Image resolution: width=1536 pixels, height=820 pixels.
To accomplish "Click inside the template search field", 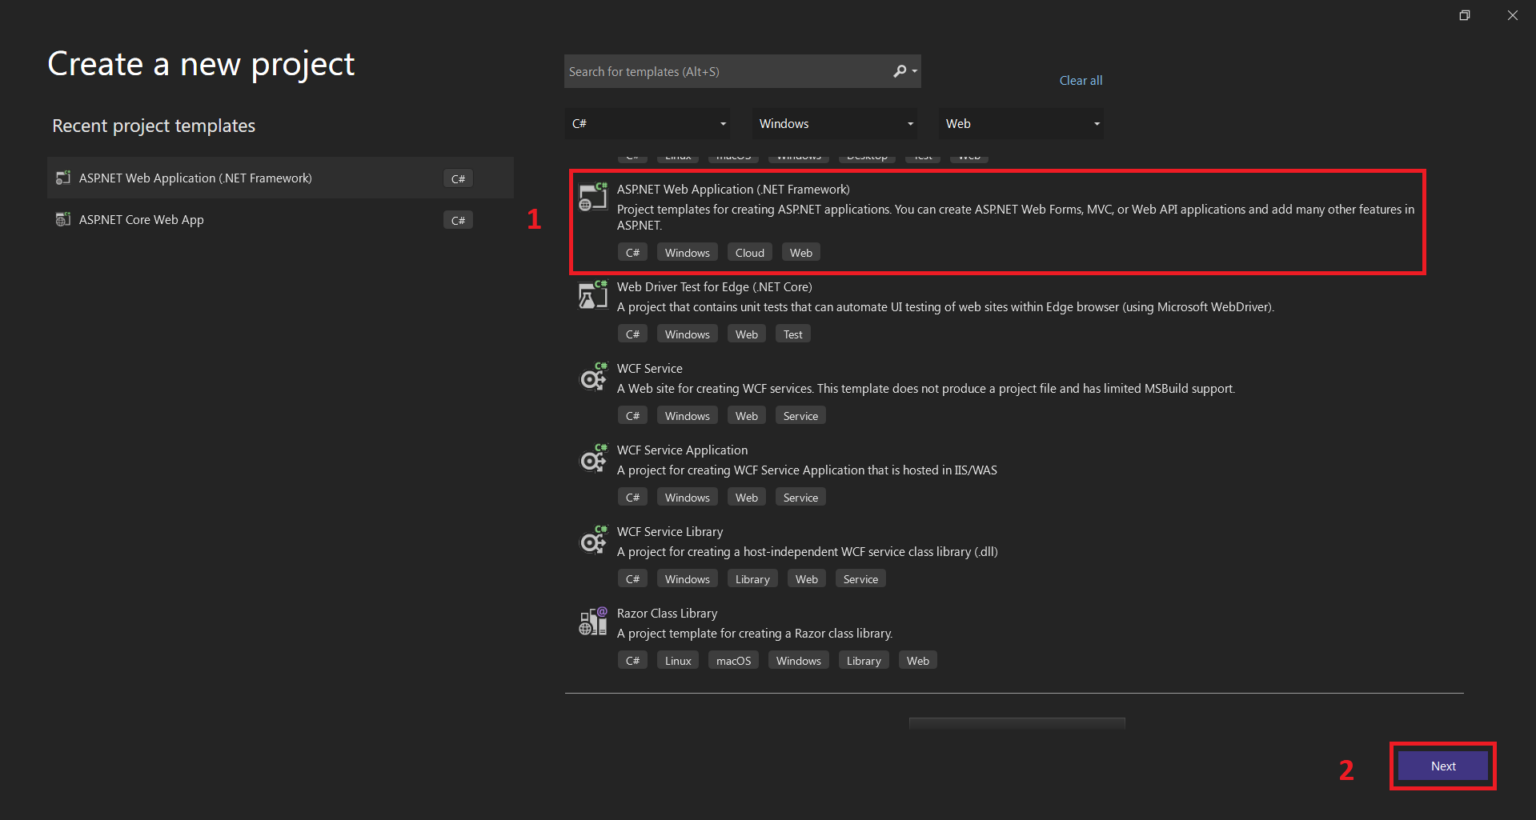I will pyautogui.click(x=730, y=71).
